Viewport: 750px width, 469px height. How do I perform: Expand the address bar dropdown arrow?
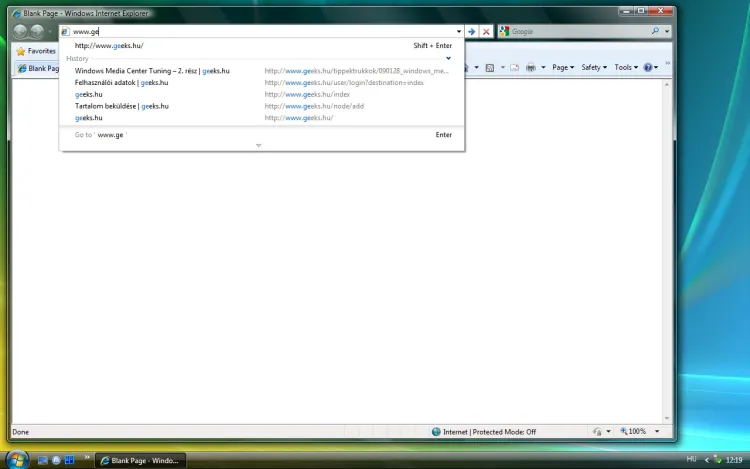point(458,32)
